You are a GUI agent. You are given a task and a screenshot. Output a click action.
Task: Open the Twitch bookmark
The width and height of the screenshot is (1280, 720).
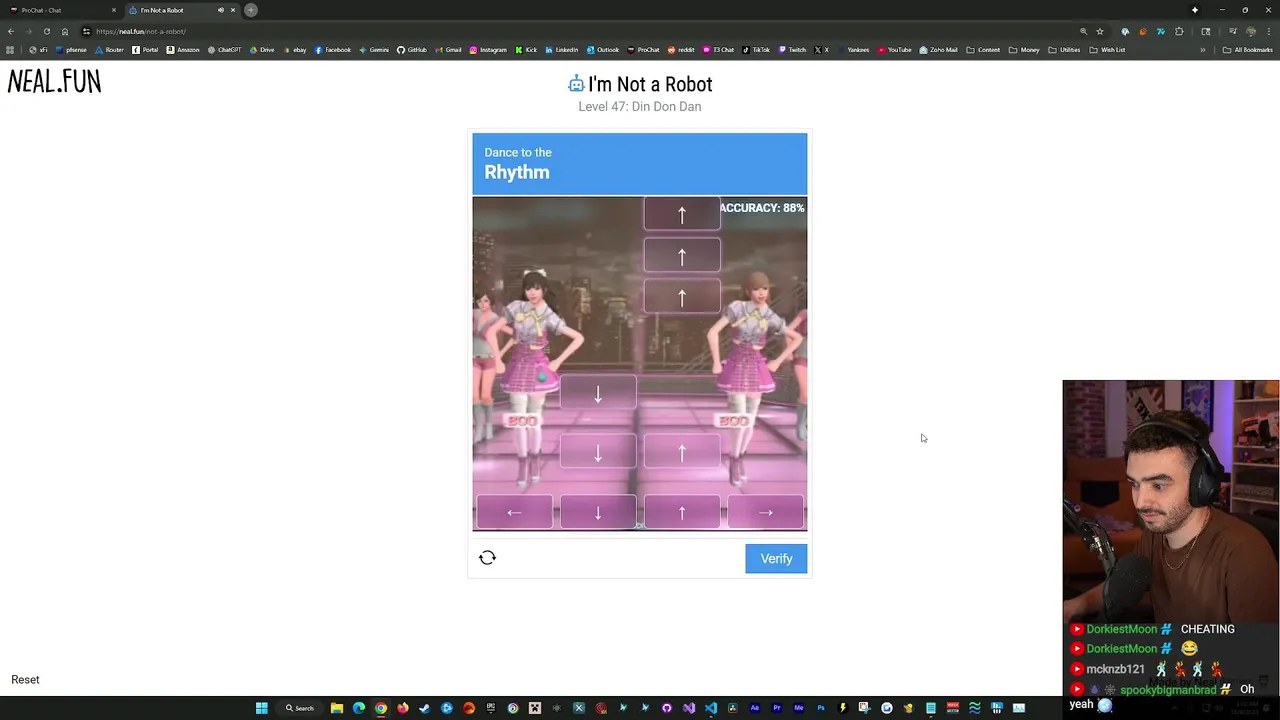point(792,50)
